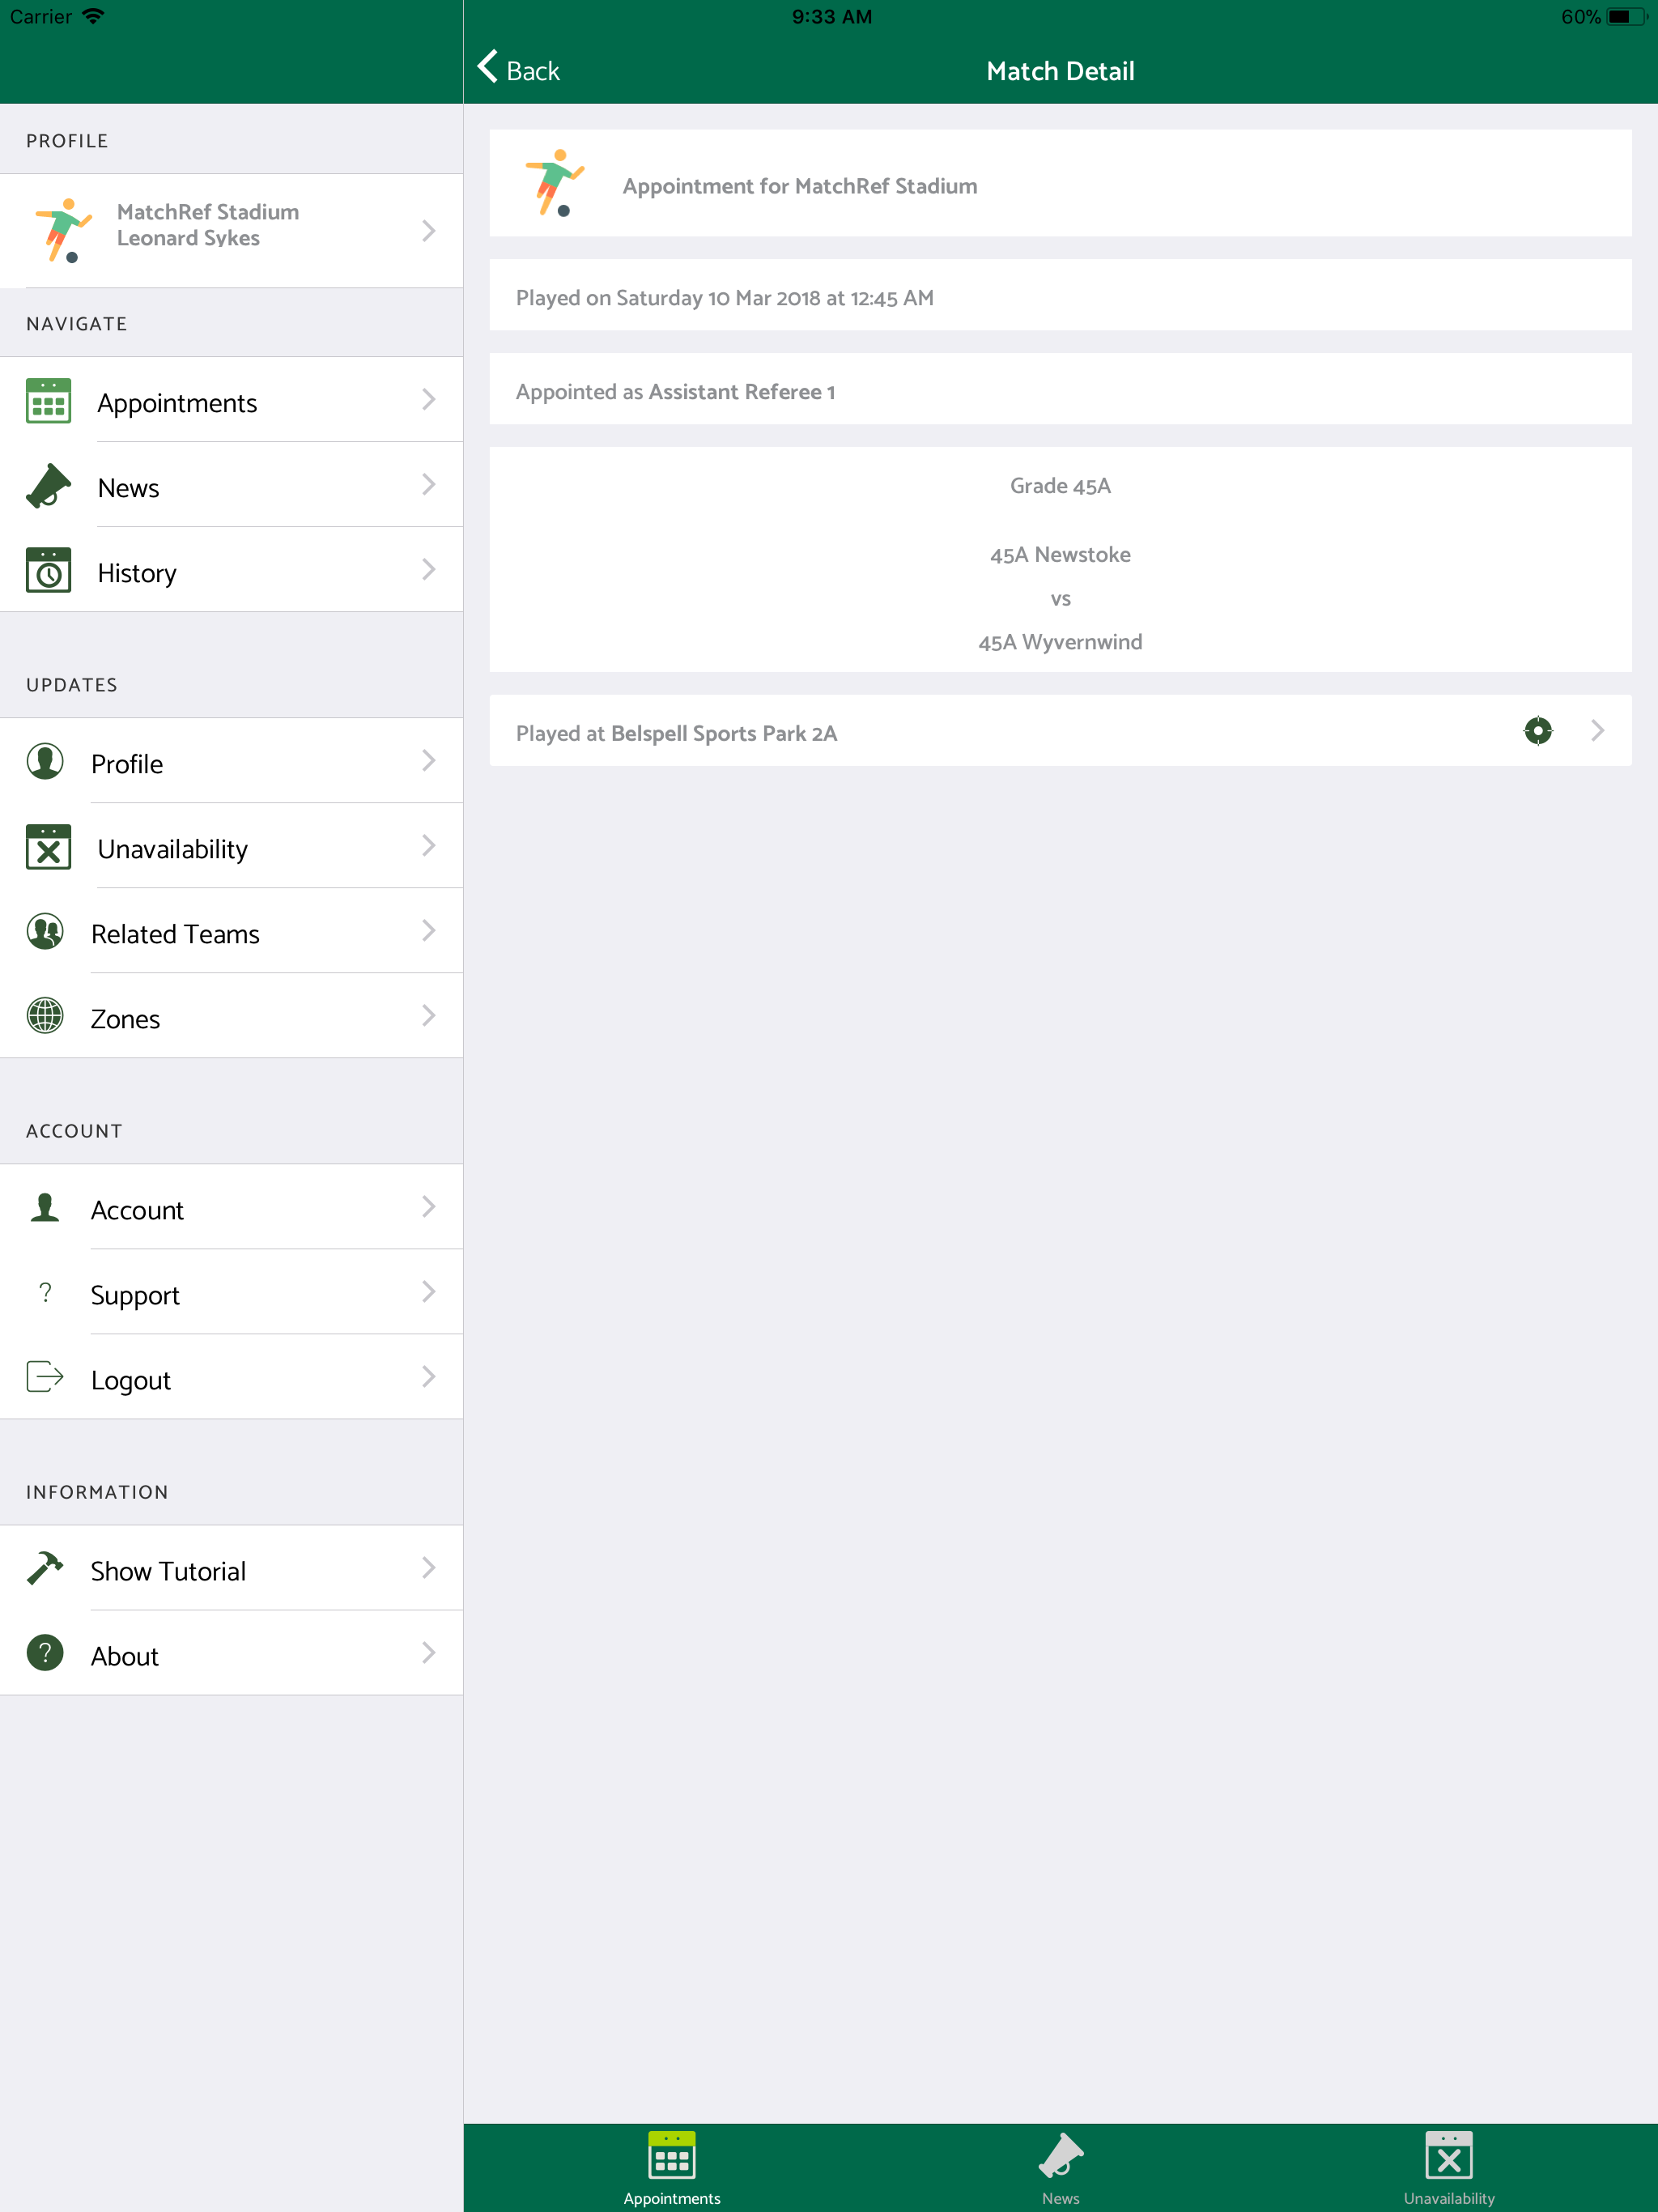
Task: Tap 'Appointment for MatchRef Stadium' text
Action: 800,186
